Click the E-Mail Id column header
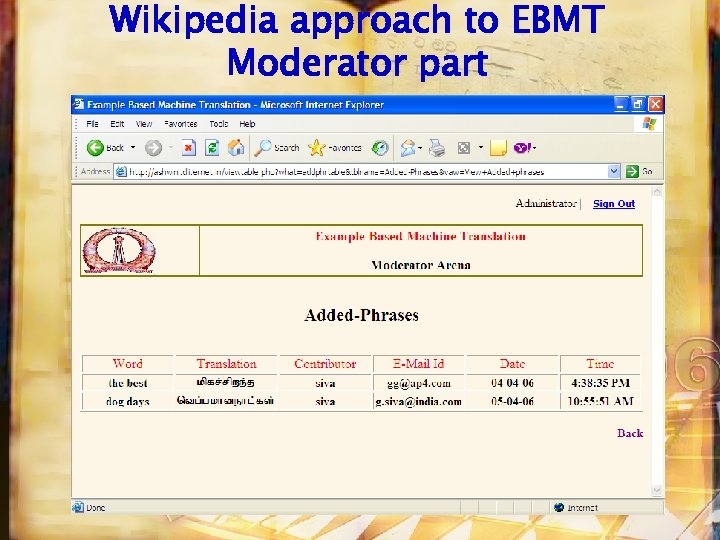 point(418,364)
